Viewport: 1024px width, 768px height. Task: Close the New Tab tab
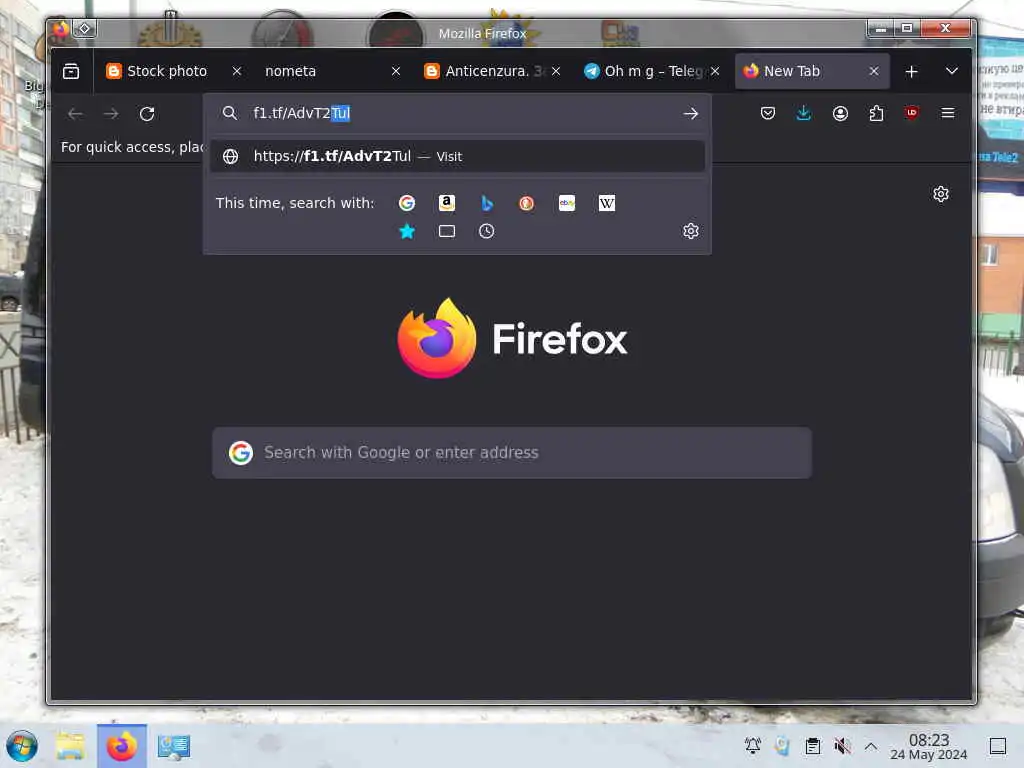click(x=874, y=71)
